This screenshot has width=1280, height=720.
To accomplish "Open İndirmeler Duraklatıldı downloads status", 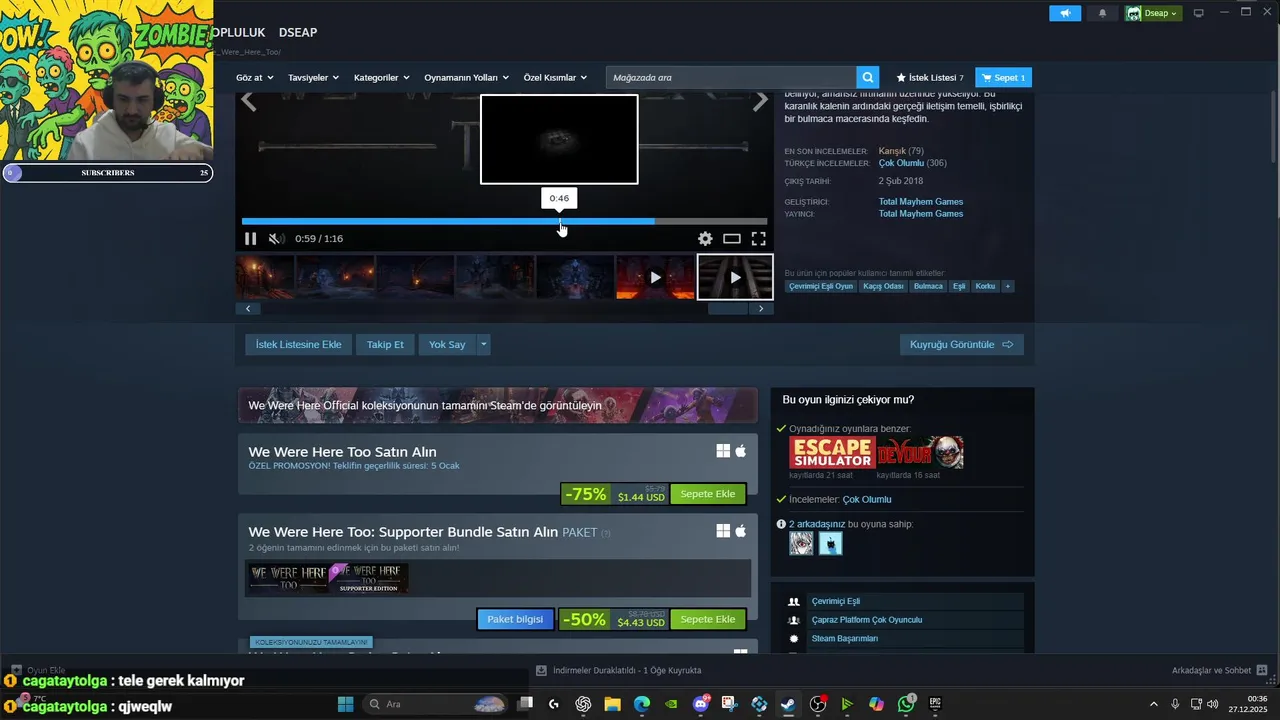I will pos(618,670).
